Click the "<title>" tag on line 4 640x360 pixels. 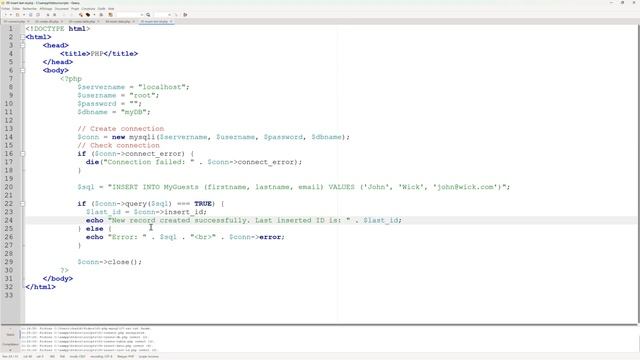[75, 54]
